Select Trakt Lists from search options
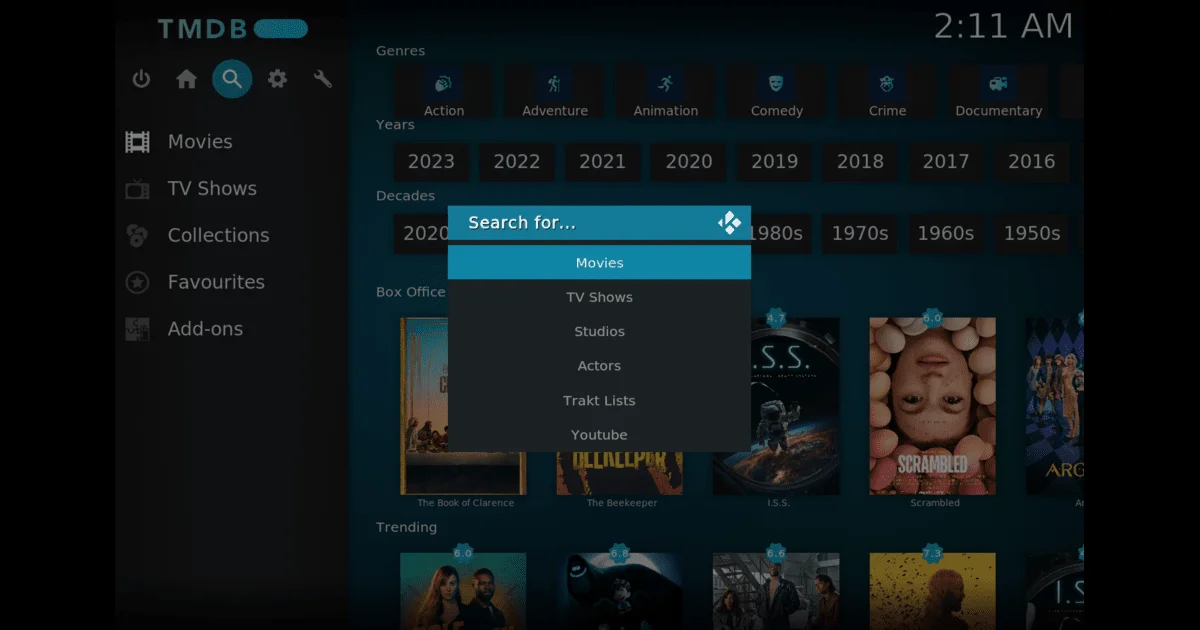 (x=599, y=400)
